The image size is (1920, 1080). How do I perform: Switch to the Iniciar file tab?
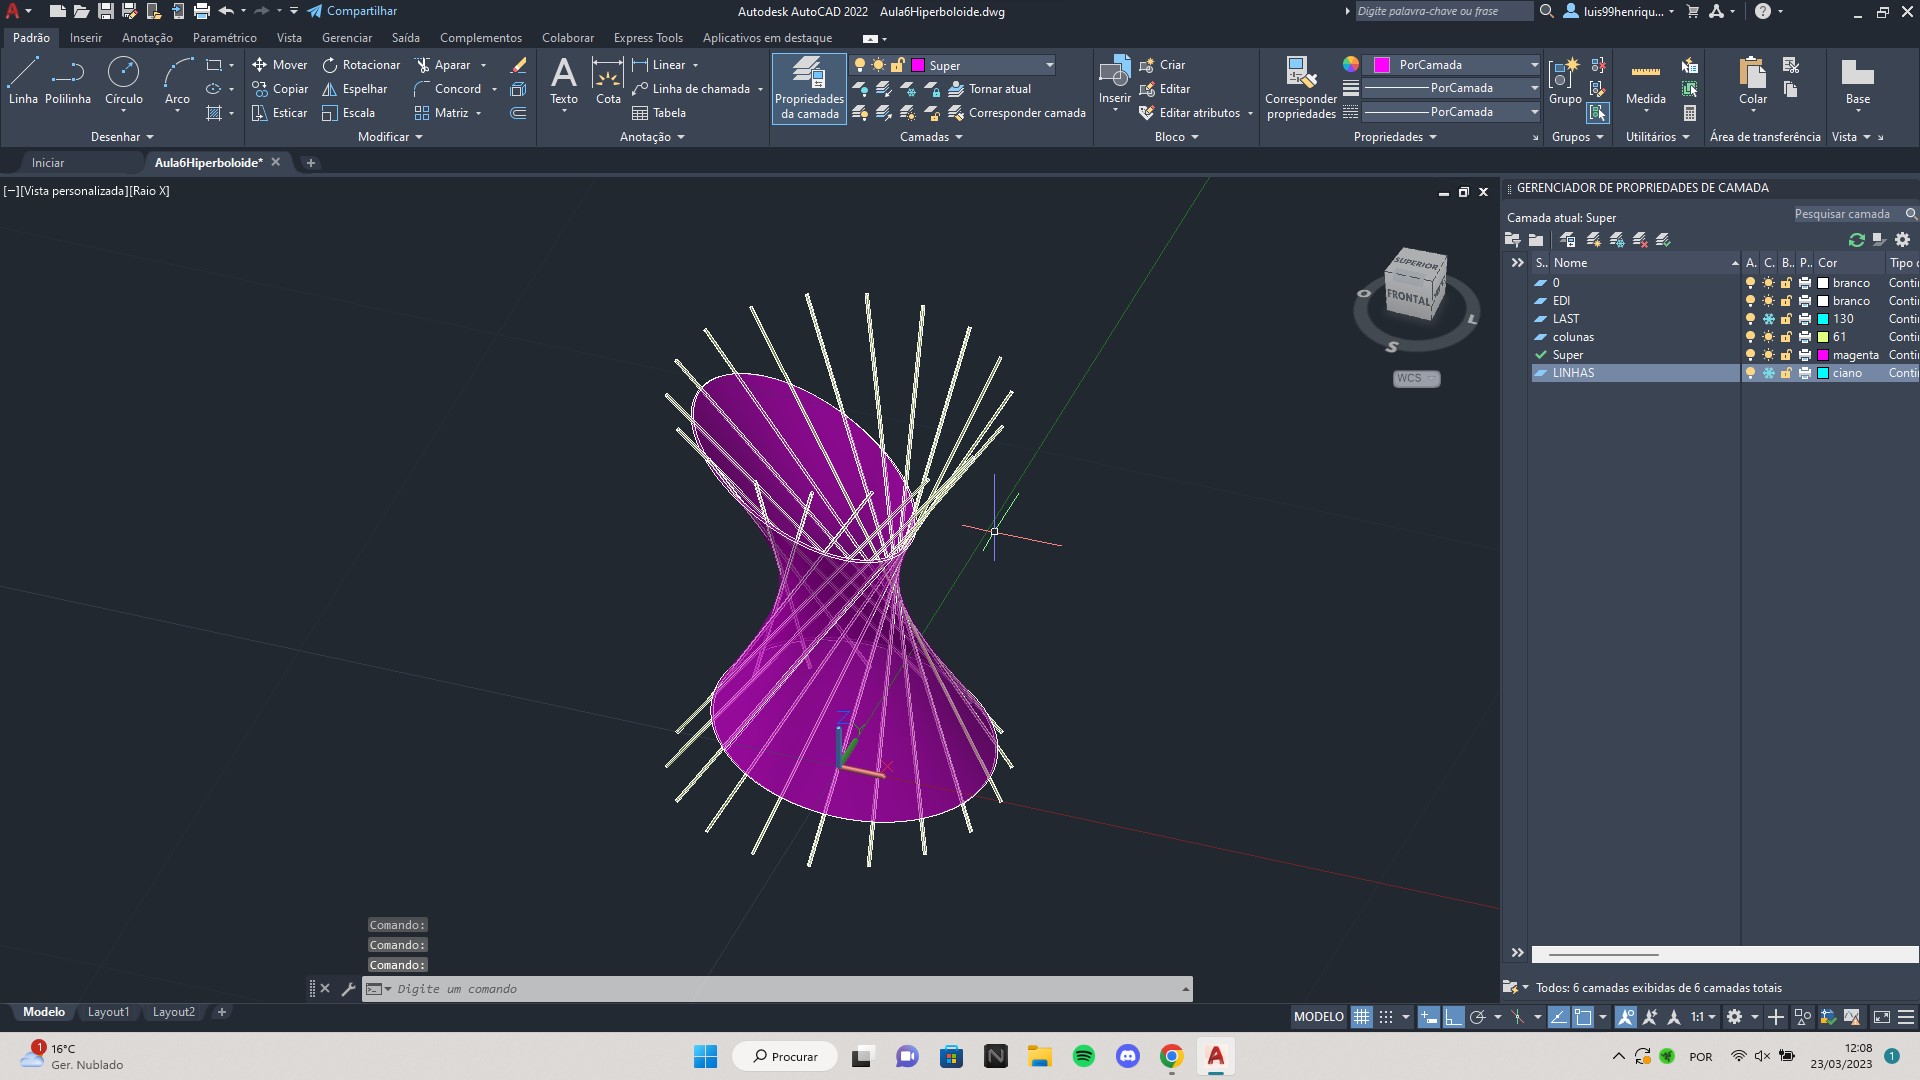[x=47, y=162]
